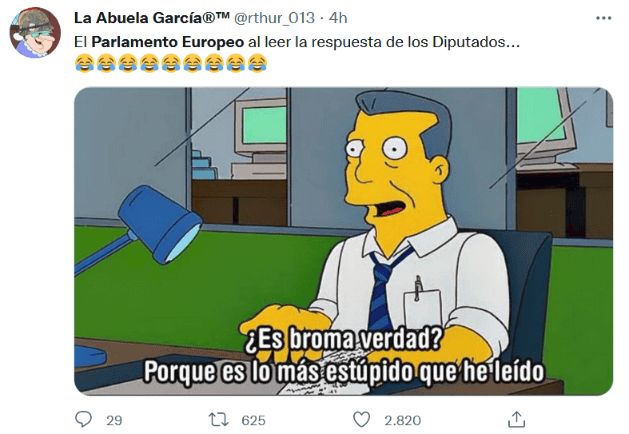Like the tweet with heart icon

pos(361,420)
